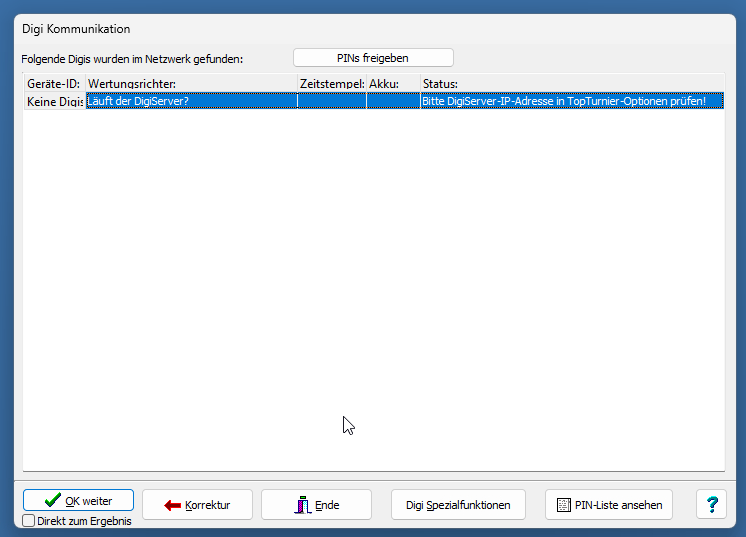746x537 pixels.
Task: Click the exit door icon on Ende
Action: point(302,505)
